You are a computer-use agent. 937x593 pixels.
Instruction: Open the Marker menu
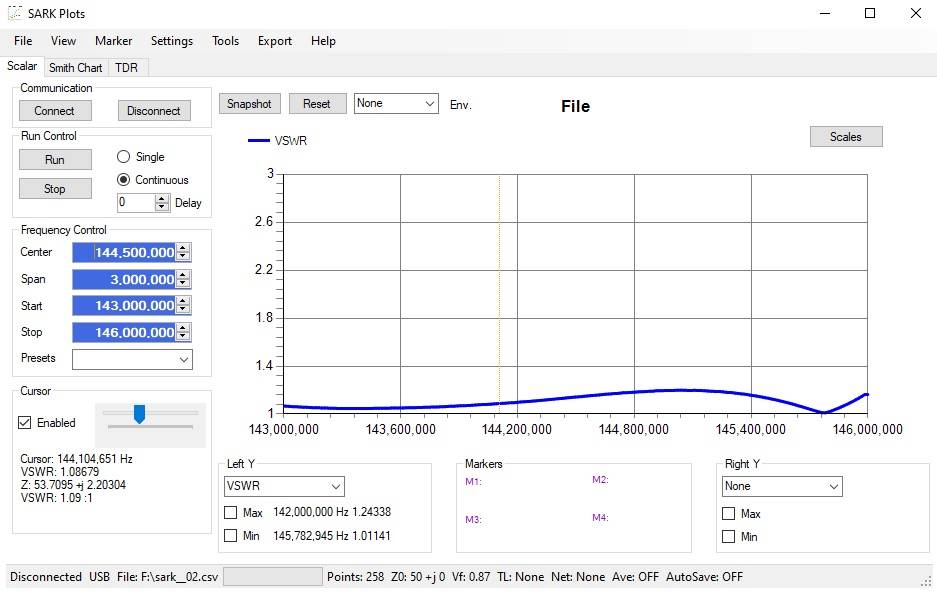[114, 41]
